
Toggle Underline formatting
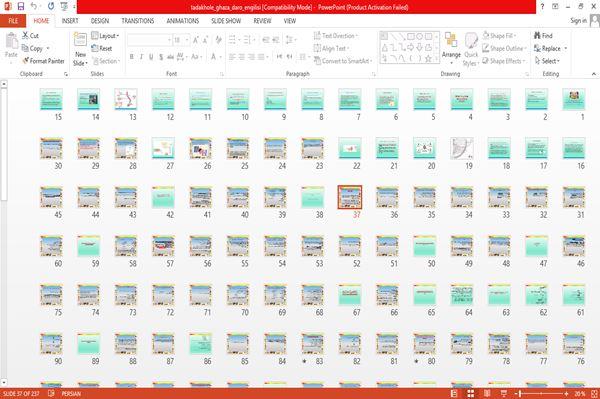(151, 57)
